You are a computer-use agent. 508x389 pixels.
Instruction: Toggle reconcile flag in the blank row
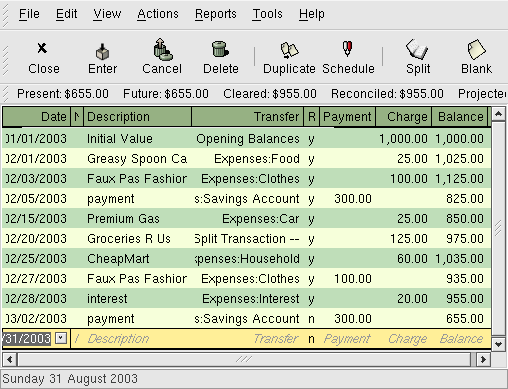click(311, 339)
